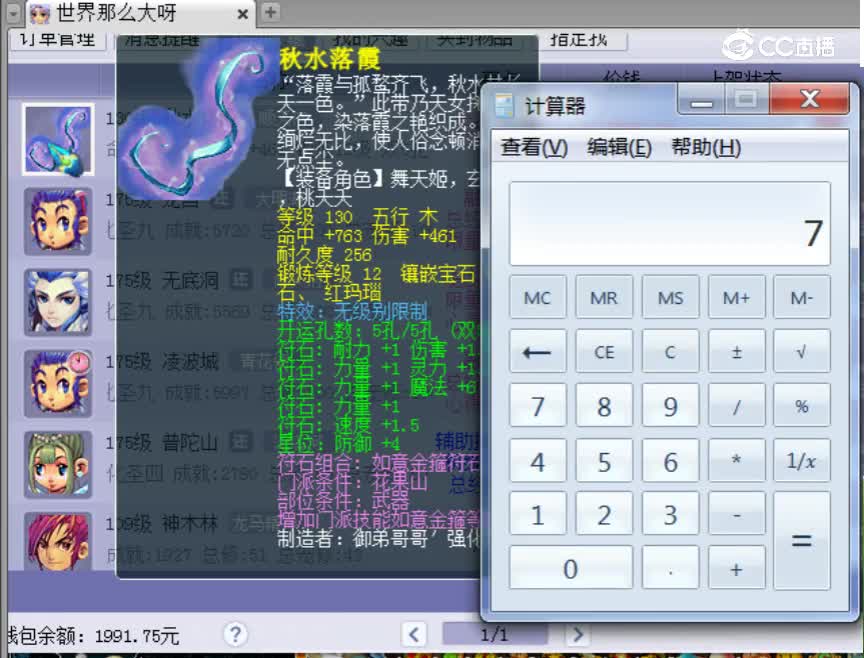Select the 175级 无底洞 character avatar

click(x=57, y=302)
